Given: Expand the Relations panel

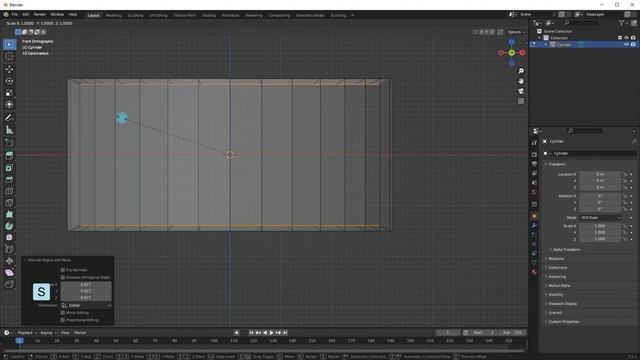Looking at the screenshot, I should tap(556, 259).
